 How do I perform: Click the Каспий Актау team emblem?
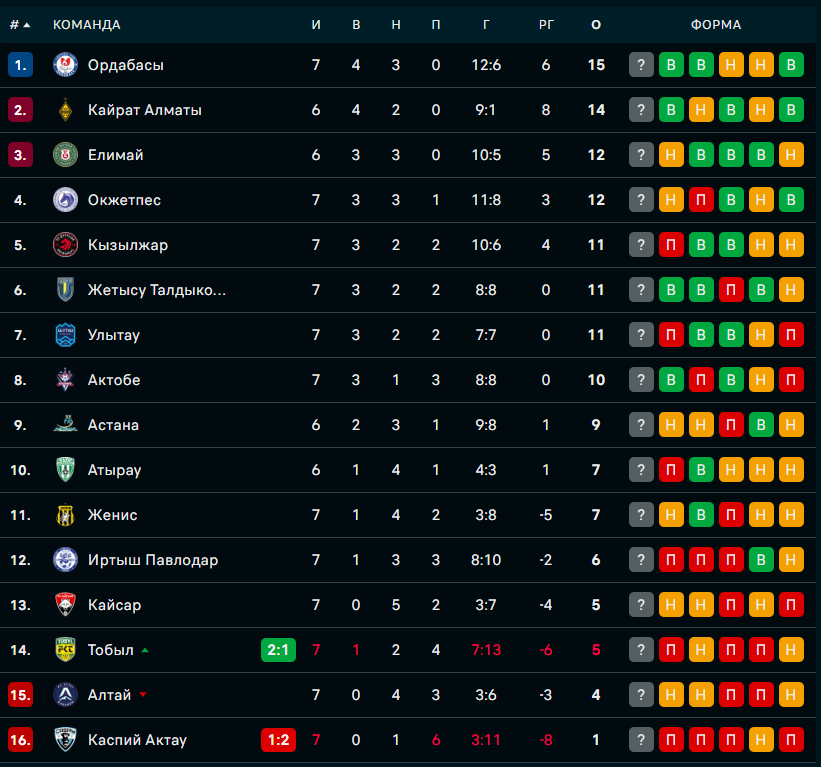point(65,740)
